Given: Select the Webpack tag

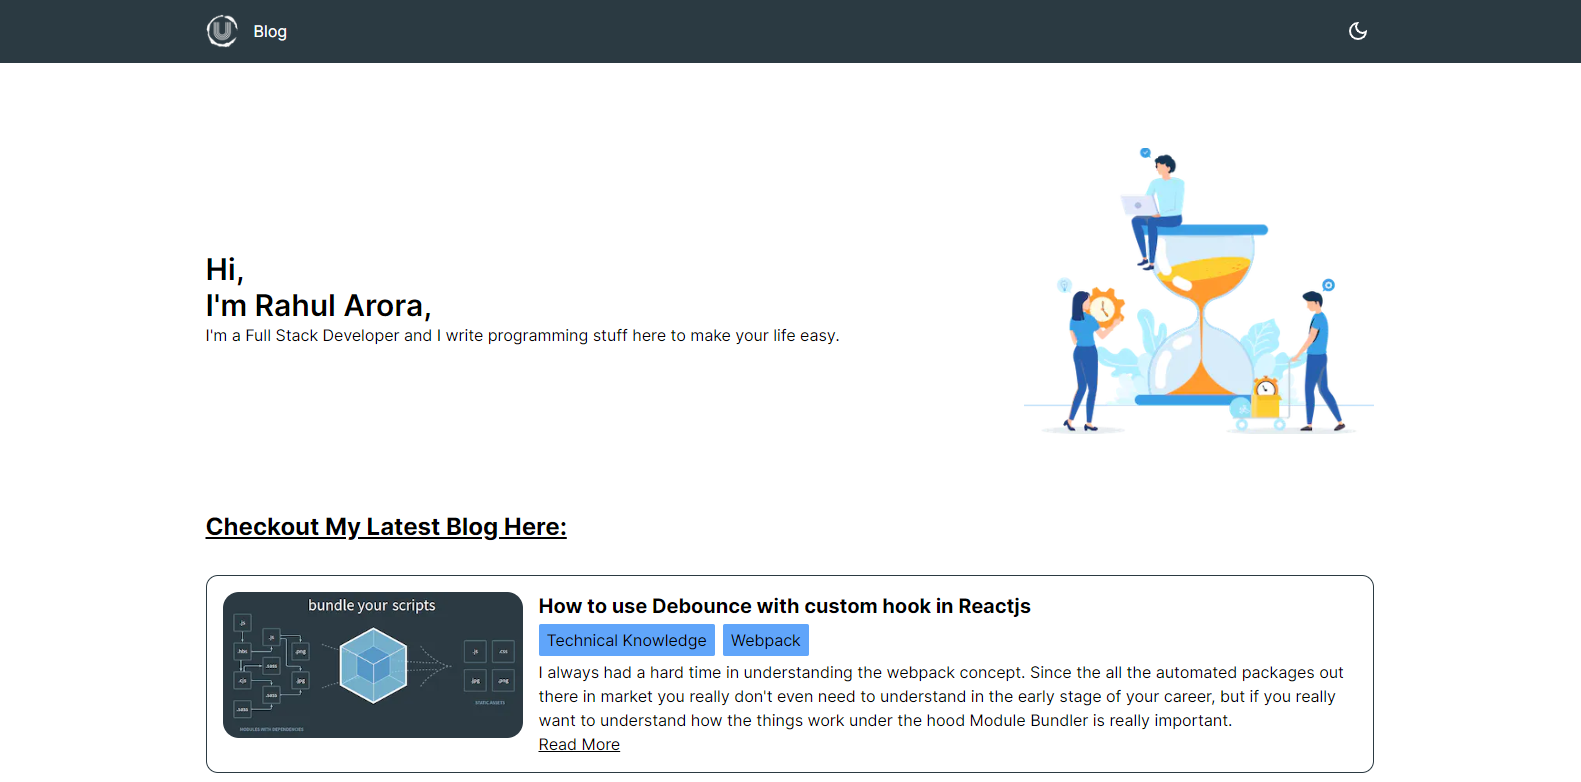Looking at the screenshot, I should click(x=766, y=640).
